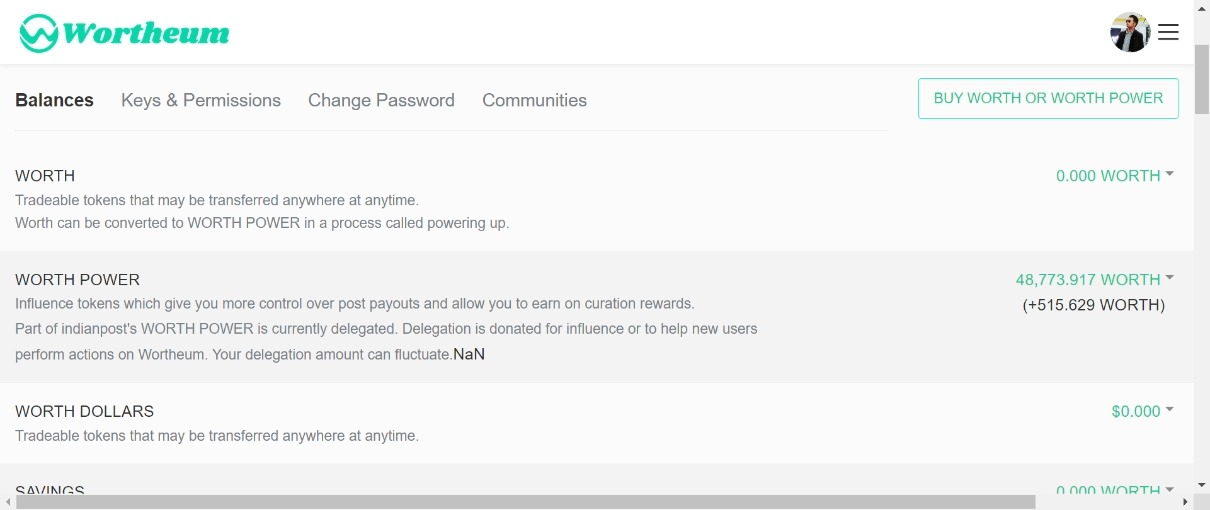
Task: Click the delegated +515.629 WORTH amount
Action: [1093, 305]
